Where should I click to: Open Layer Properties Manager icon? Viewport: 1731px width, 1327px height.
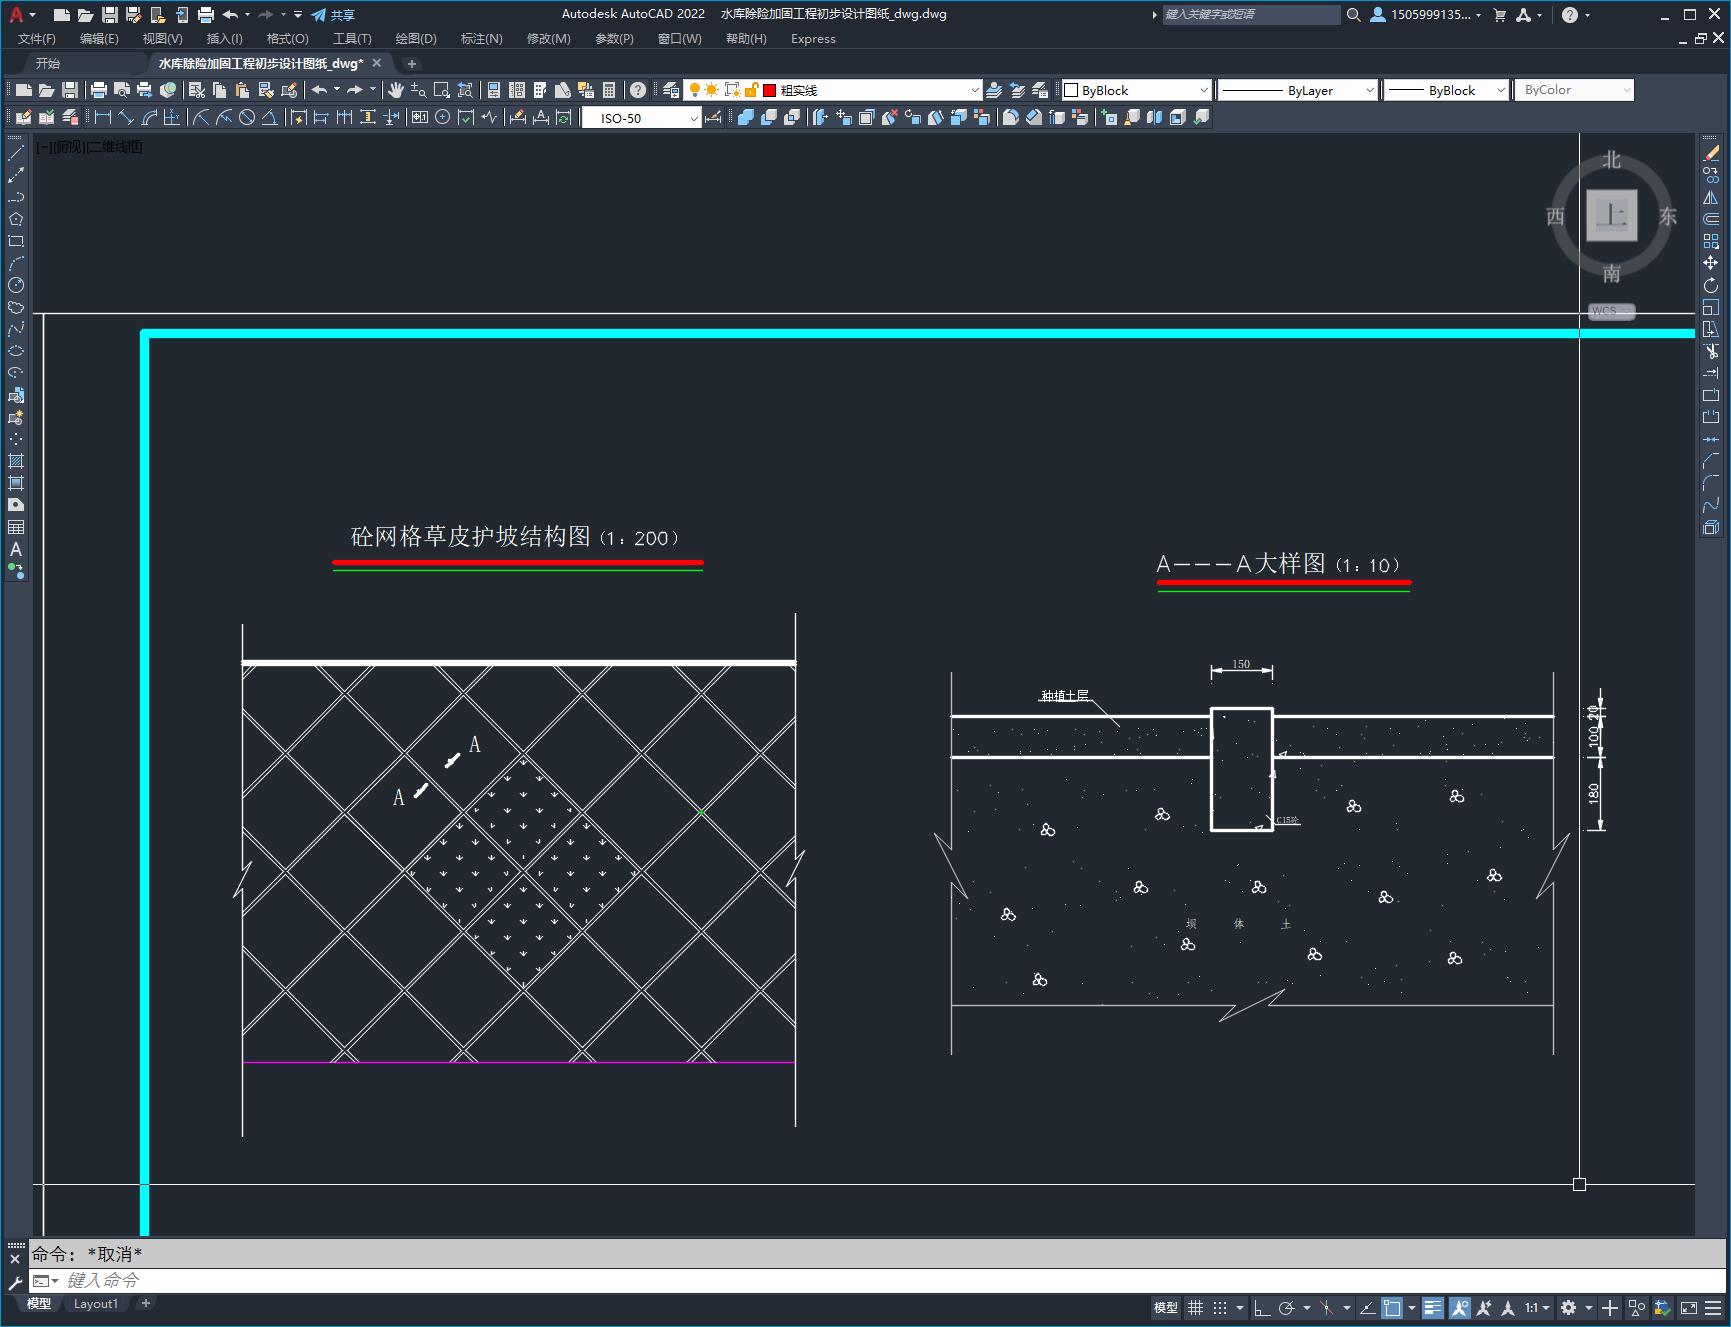point(671,90)
